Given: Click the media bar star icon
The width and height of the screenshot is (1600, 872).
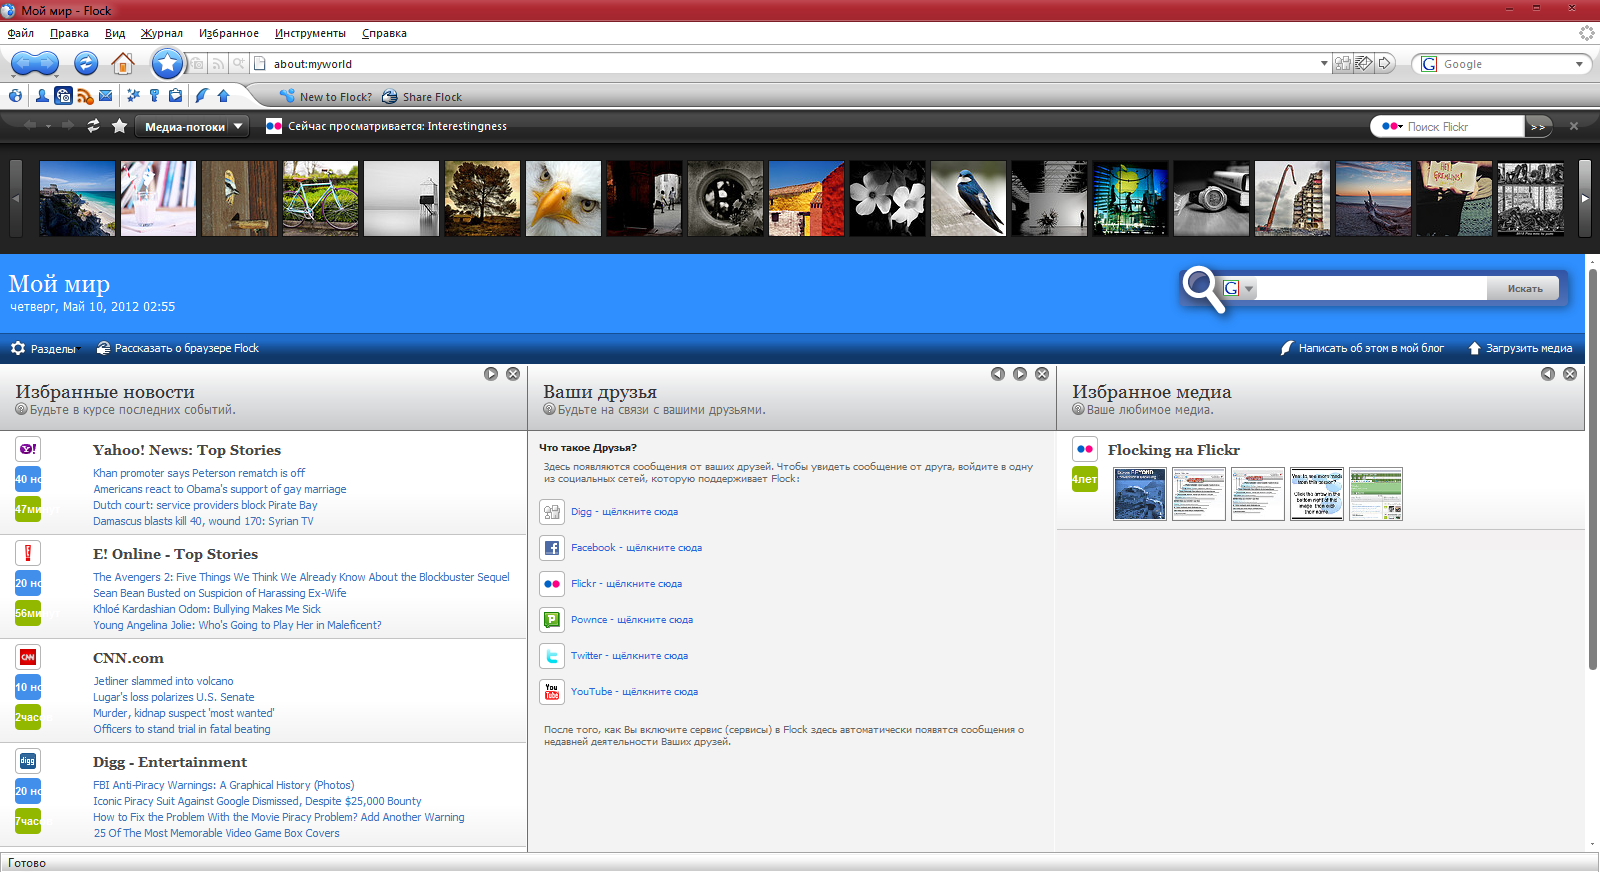Looking at the screenshot, I should (119, 126).
